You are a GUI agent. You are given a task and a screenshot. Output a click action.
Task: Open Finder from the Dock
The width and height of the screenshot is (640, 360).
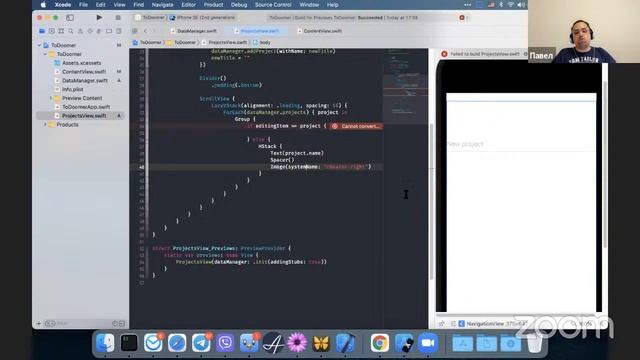105,343
